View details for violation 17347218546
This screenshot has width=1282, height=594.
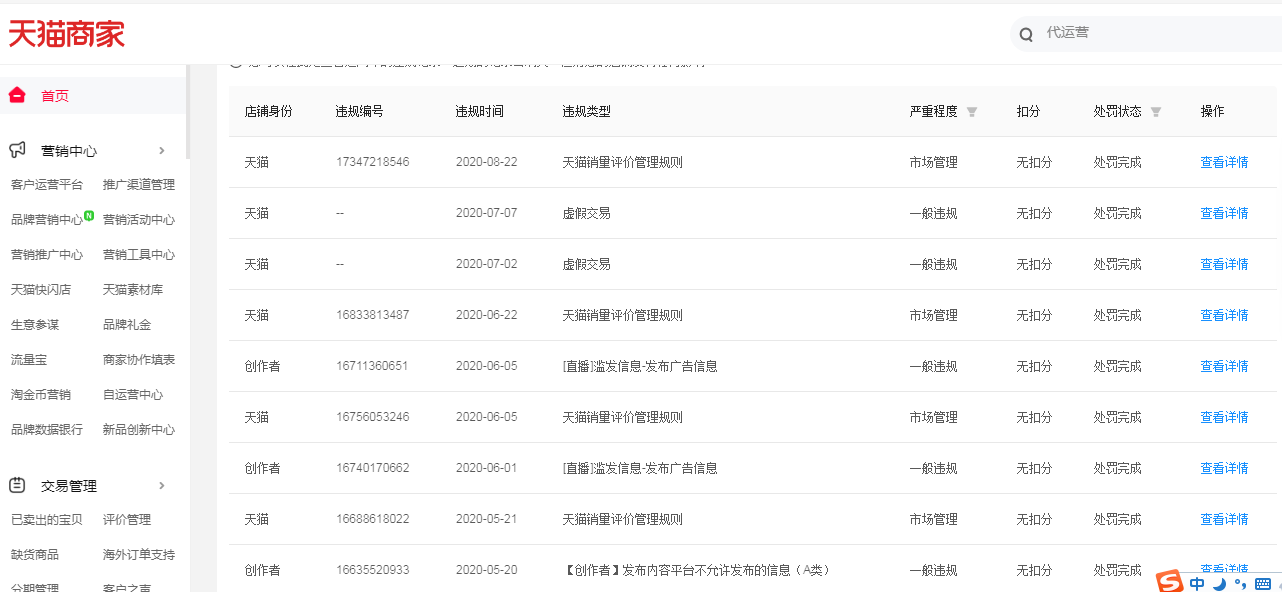(x=1224, y=162)
